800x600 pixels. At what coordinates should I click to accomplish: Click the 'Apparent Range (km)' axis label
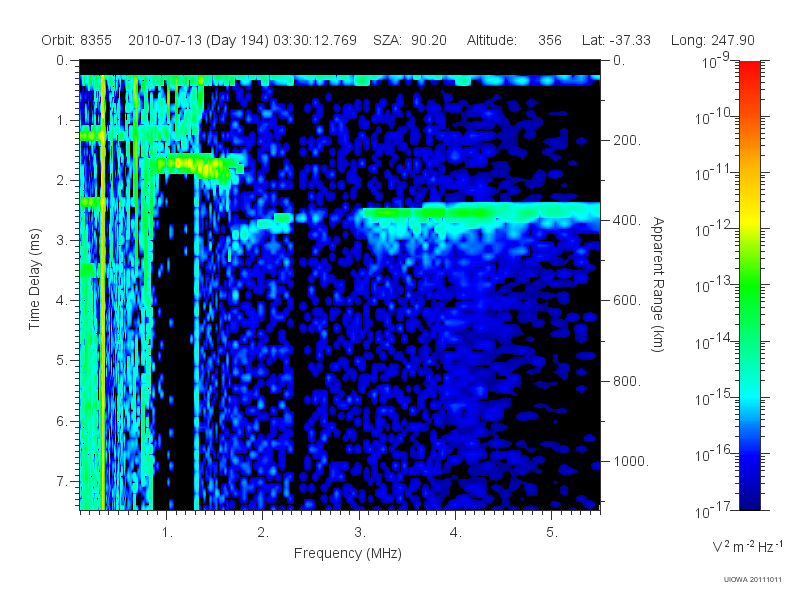click(658, 284)
